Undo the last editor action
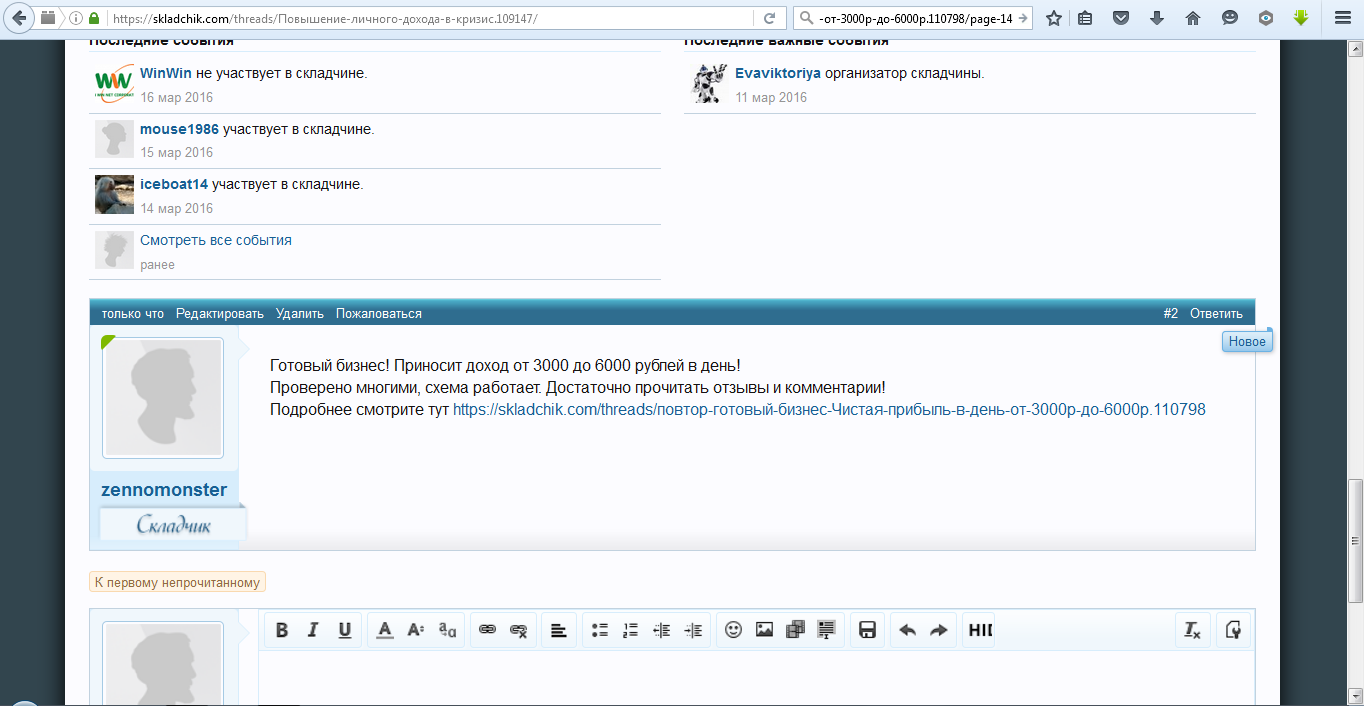 [907, 630]
